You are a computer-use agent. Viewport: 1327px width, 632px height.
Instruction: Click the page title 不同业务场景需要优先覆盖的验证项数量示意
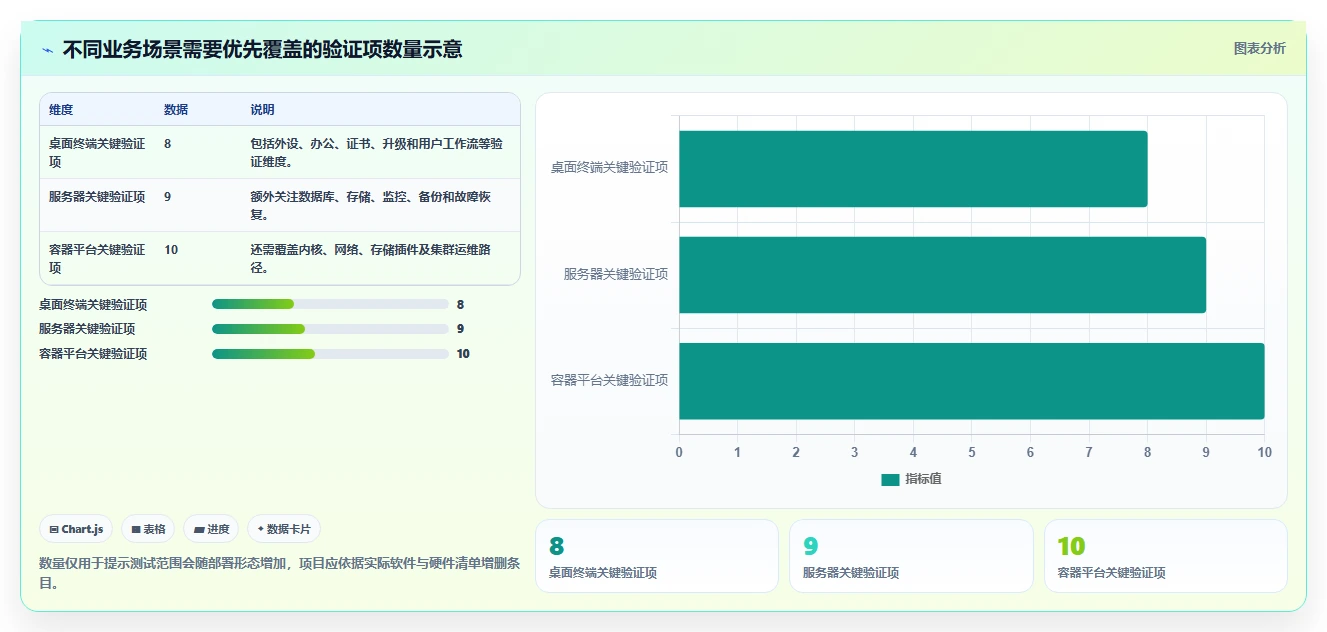coord(263,50)
